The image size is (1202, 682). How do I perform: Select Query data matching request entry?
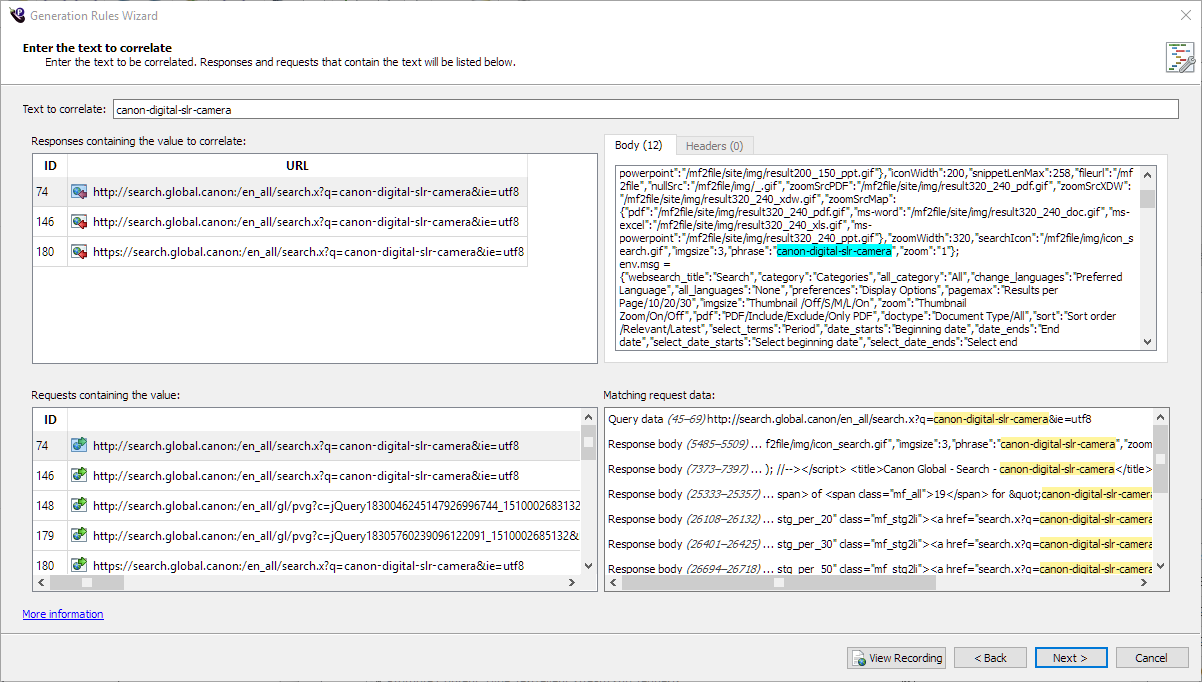pyautogui.click(x=850, y=419)
